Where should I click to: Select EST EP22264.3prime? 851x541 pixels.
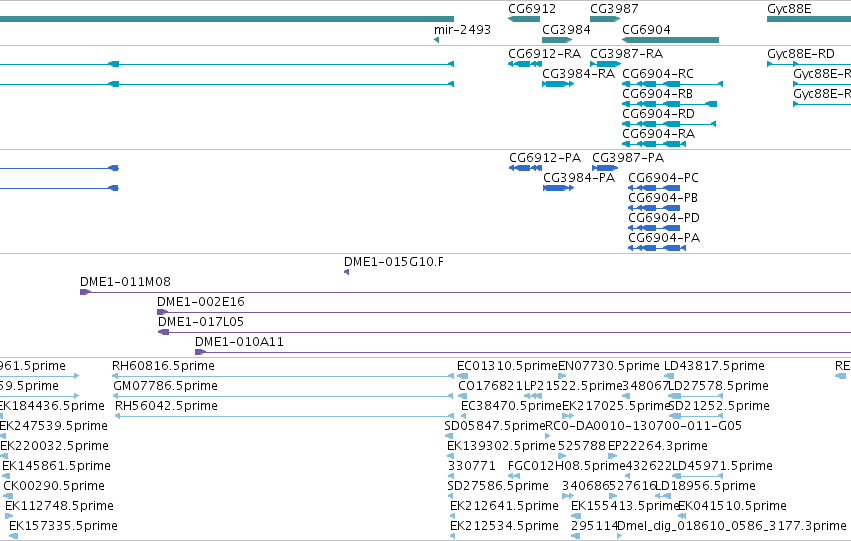click(x=658, y=447)
